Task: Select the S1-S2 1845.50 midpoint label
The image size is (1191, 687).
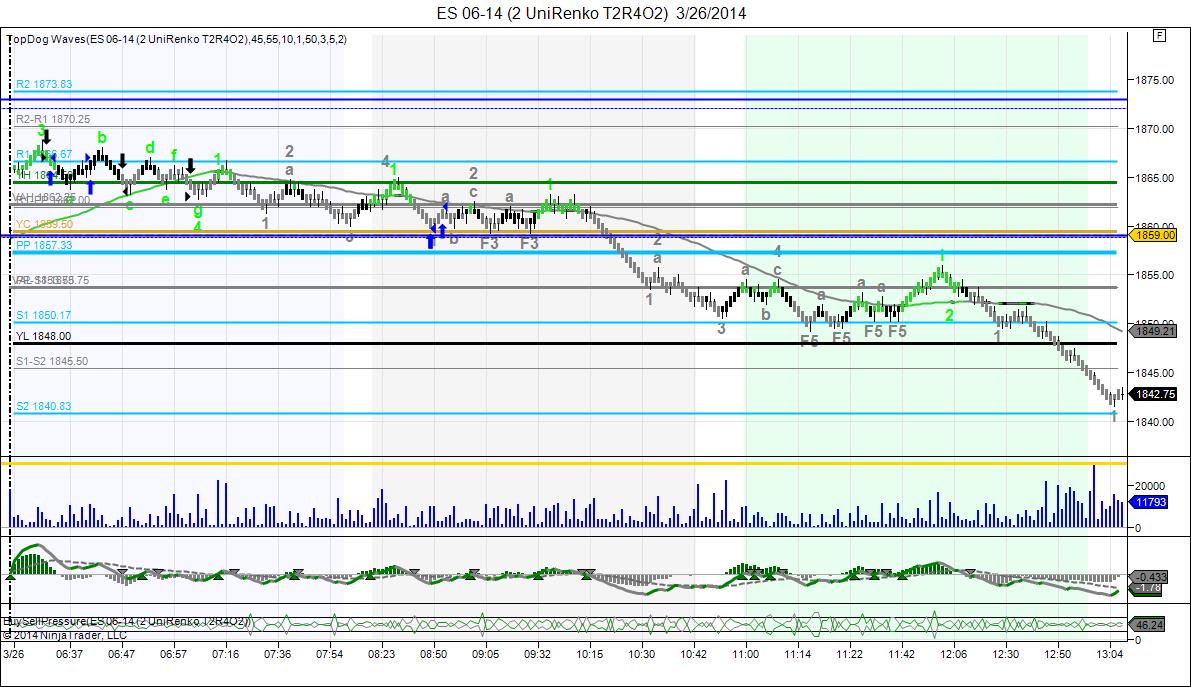Action: pos(52,361)
